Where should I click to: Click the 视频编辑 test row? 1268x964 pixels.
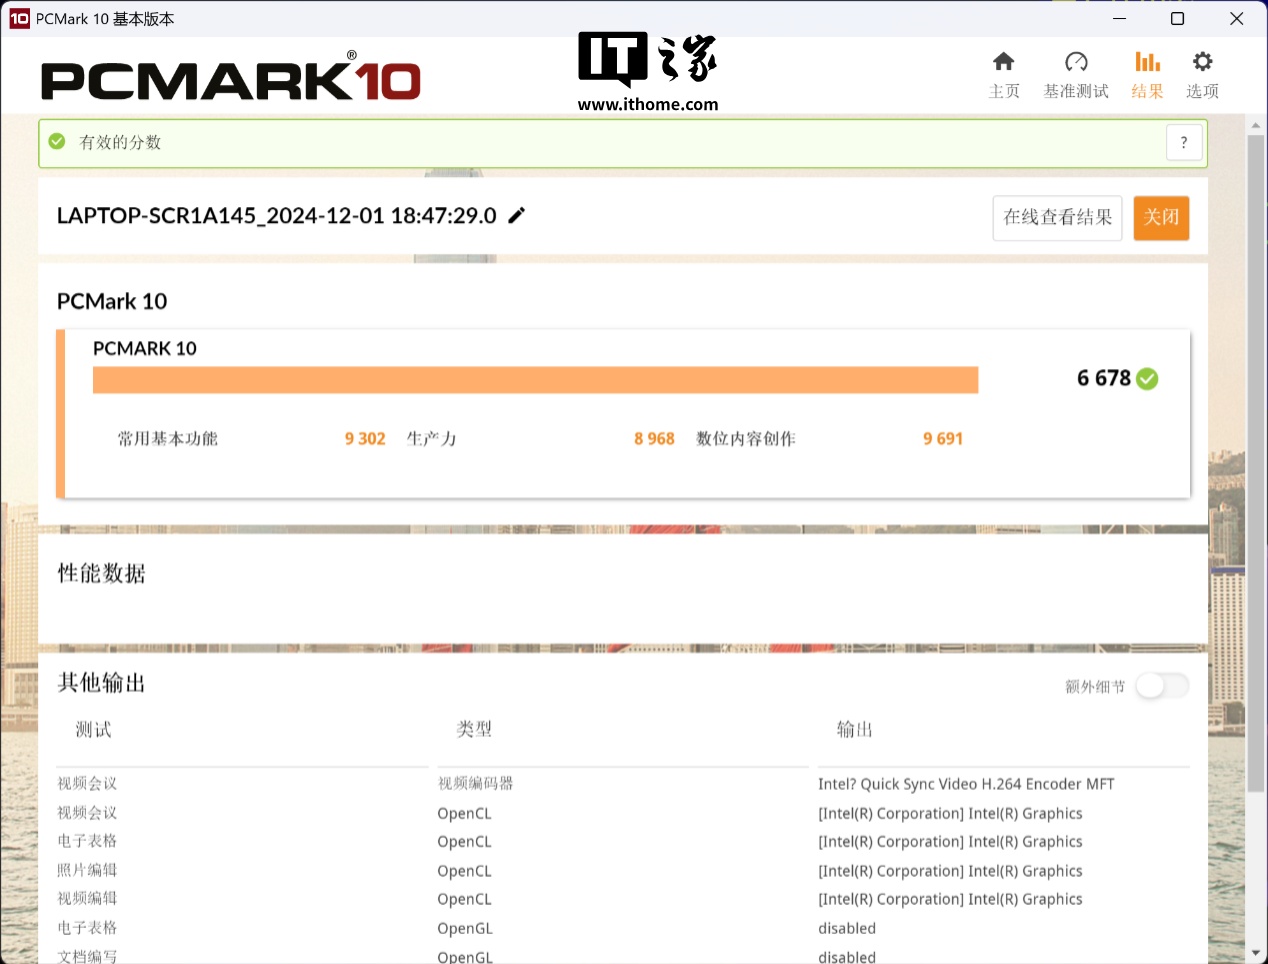87,899
